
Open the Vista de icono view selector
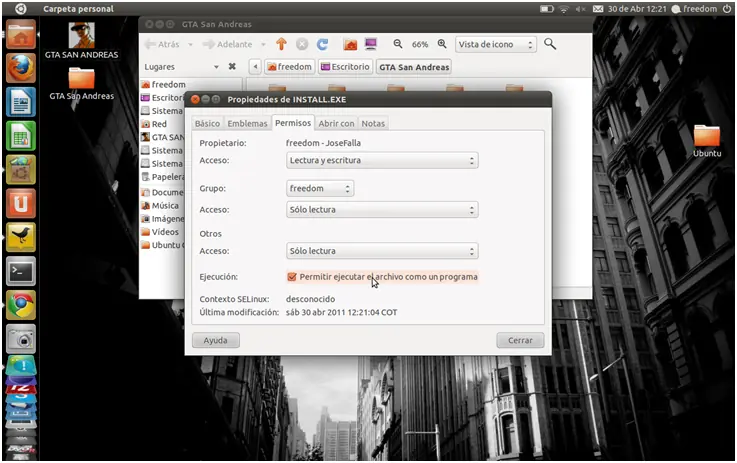(495, 44)
